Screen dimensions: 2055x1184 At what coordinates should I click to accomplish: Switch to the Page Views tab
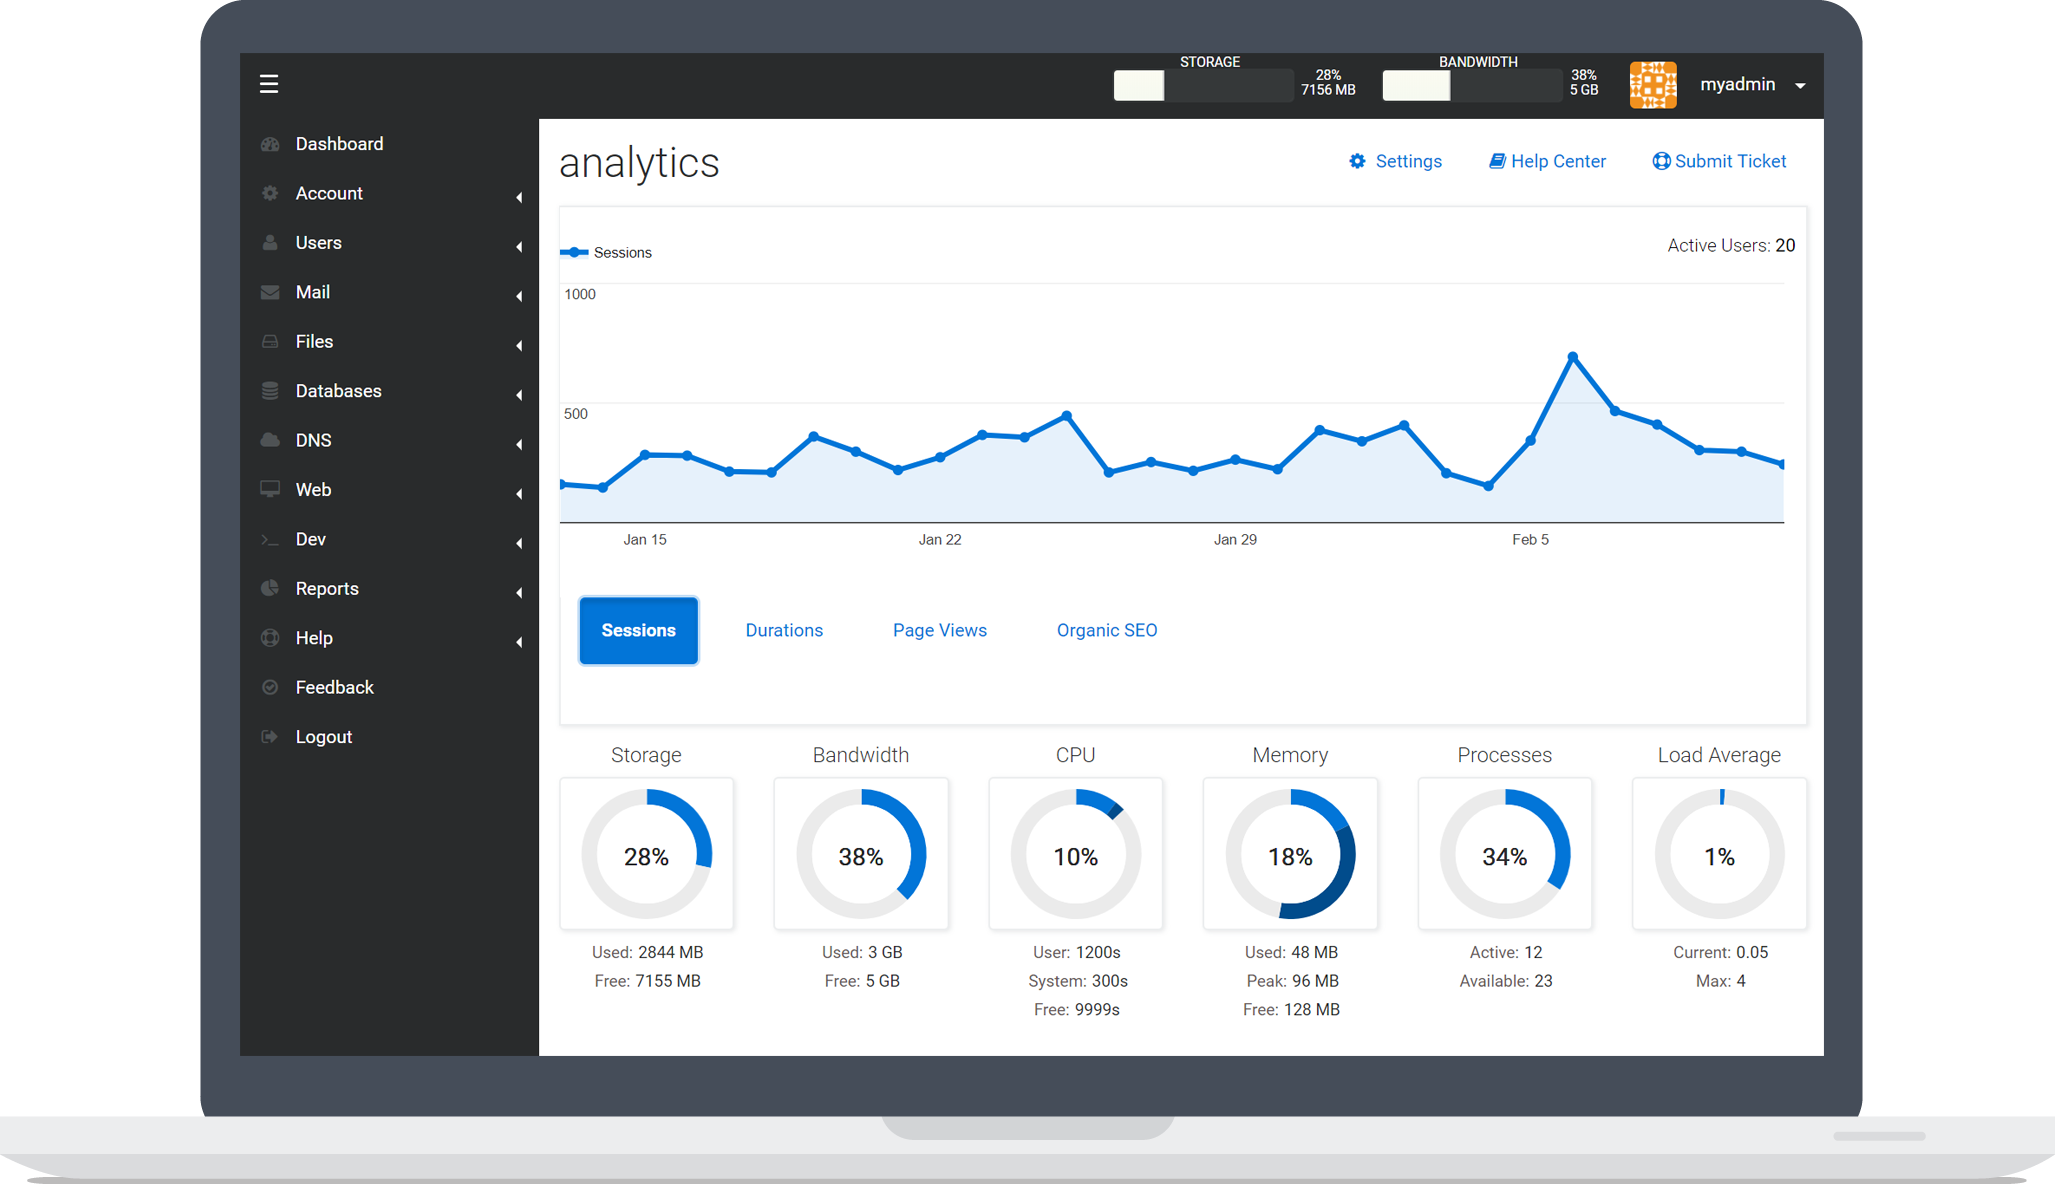(939, 630)
